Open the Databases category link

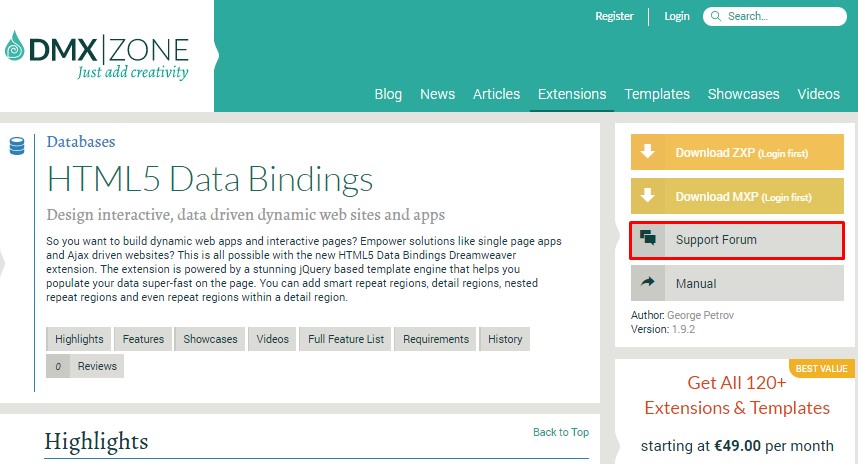tap(81, 142)
